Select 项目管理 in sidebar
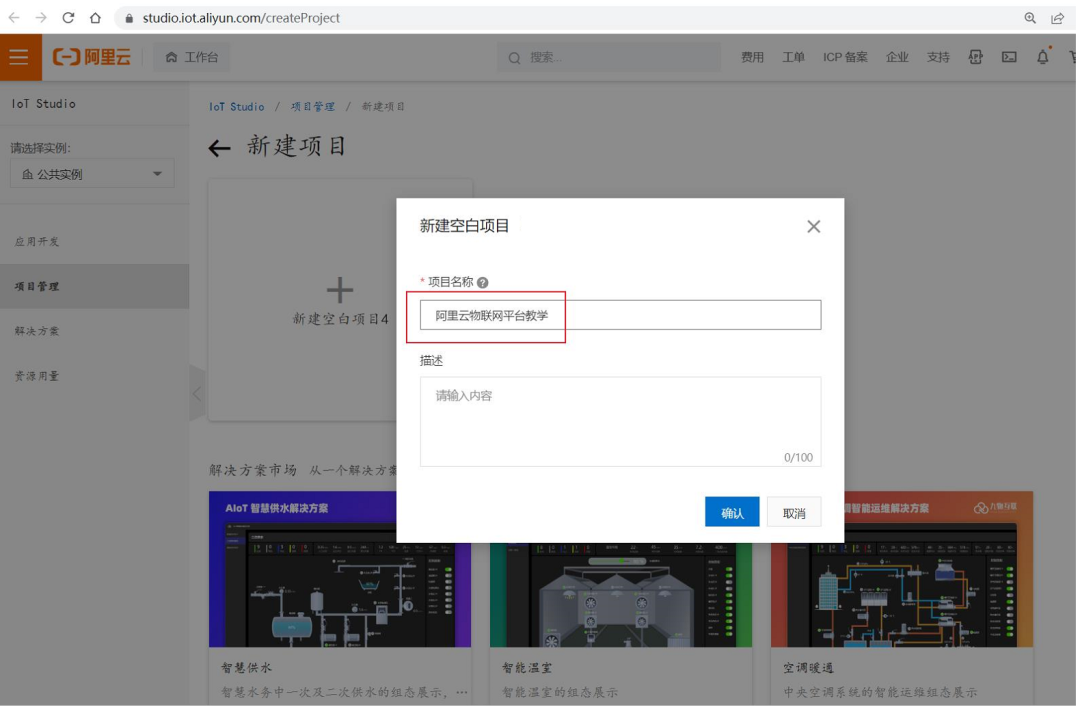The image size is (1080, 707). (x=94, y=286)
